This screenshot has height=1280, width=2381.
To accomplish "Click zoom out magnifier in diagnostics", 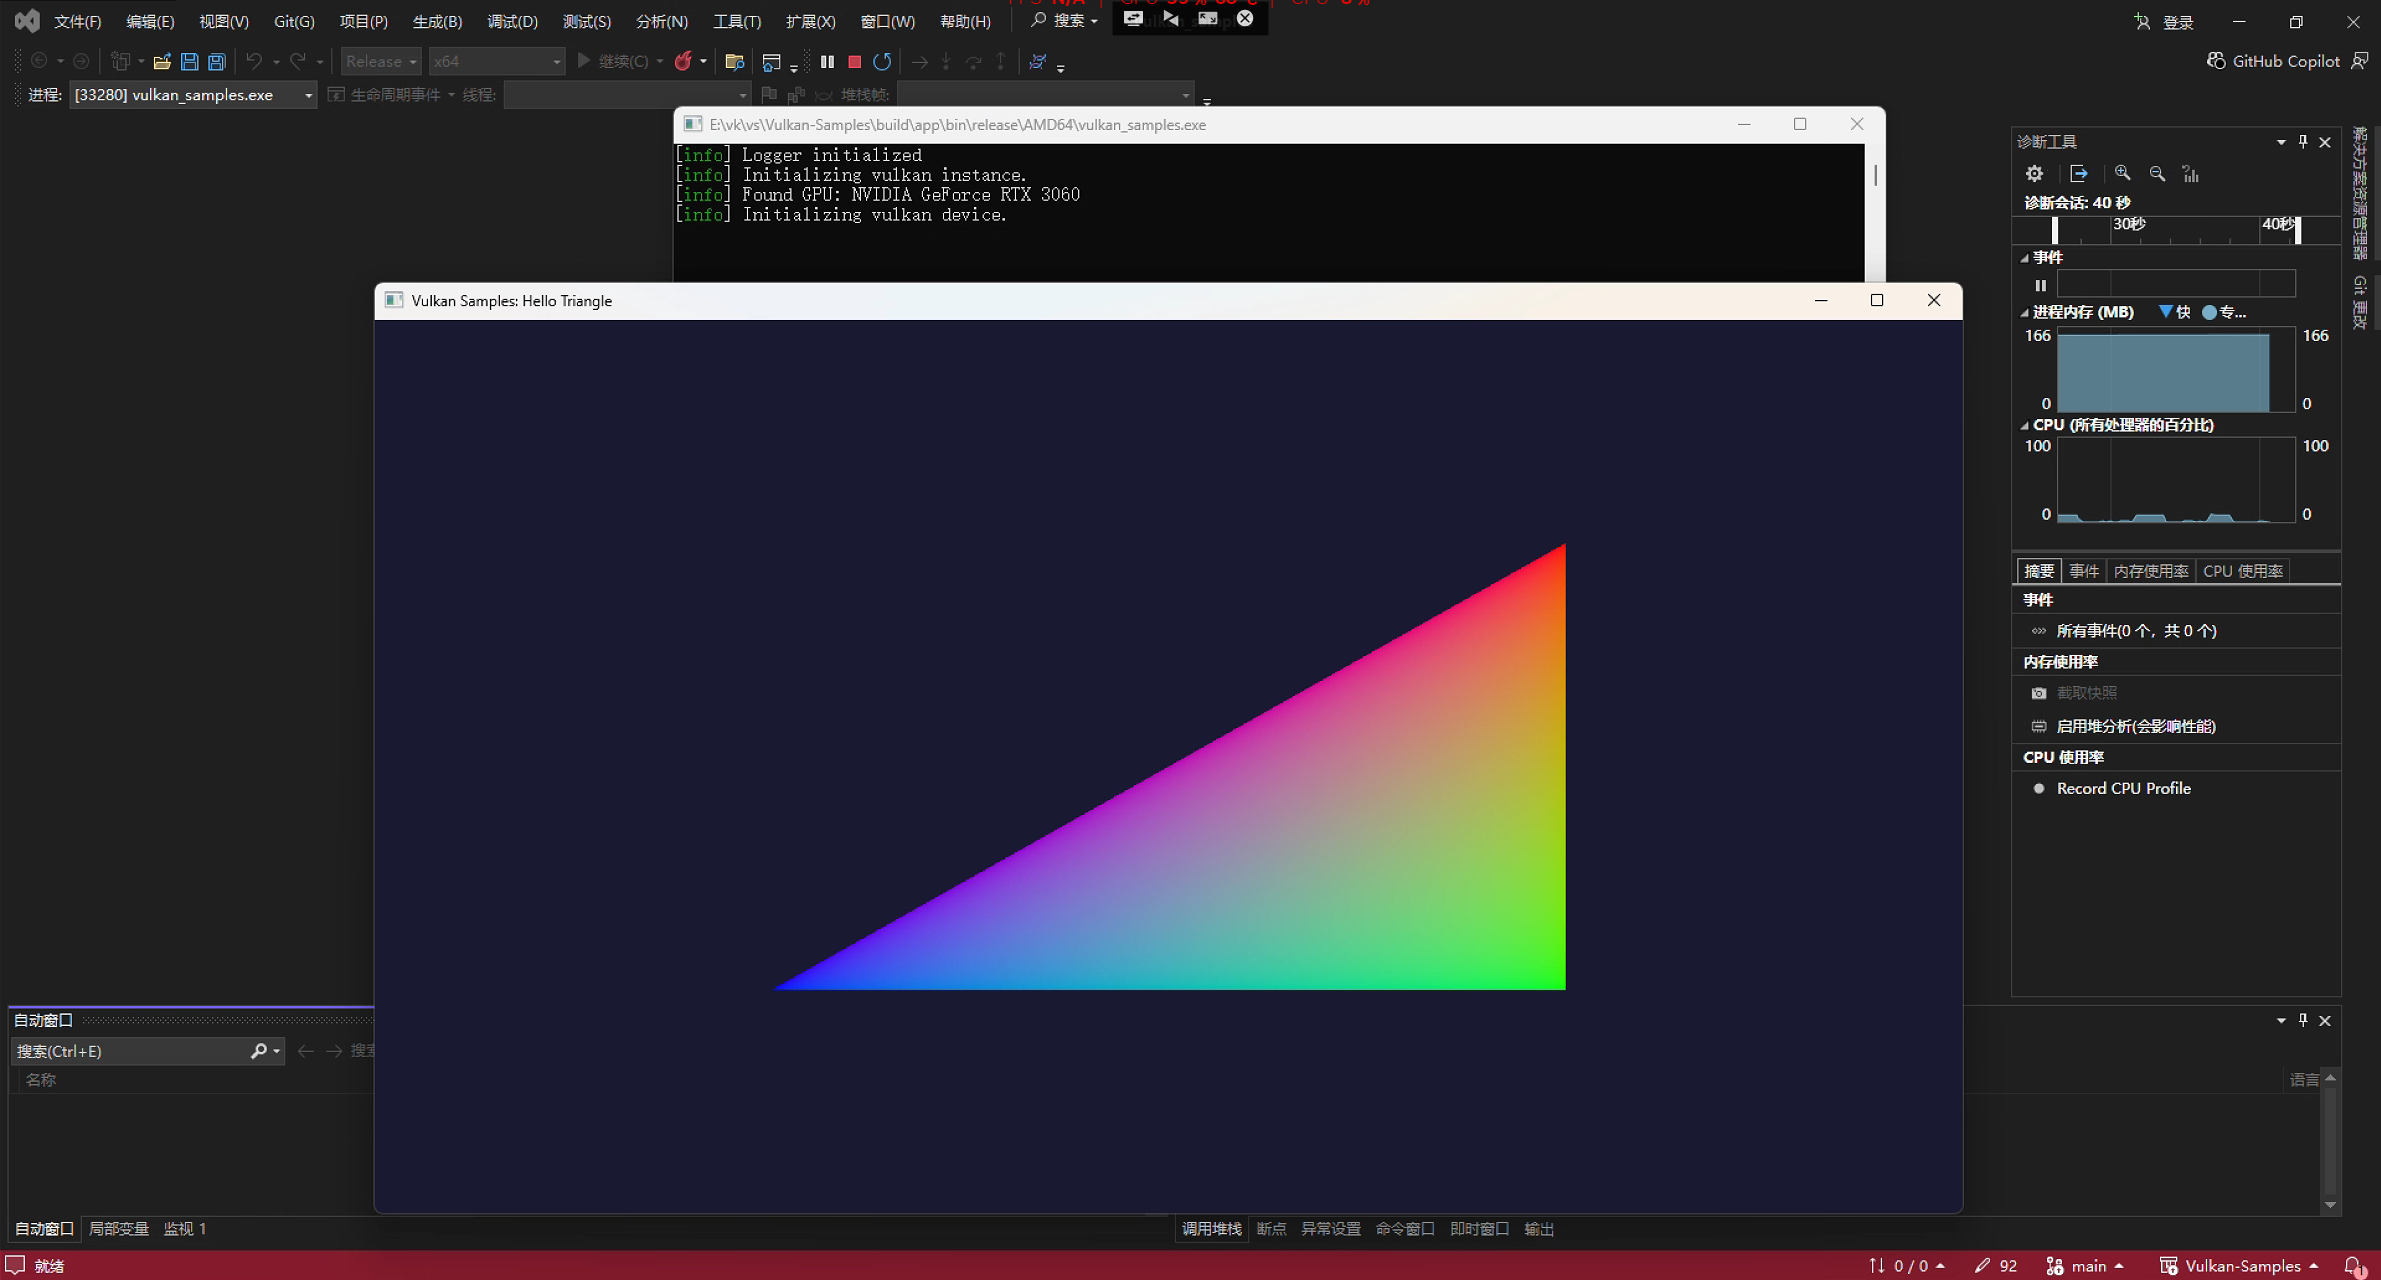I will coord(2157,174).
